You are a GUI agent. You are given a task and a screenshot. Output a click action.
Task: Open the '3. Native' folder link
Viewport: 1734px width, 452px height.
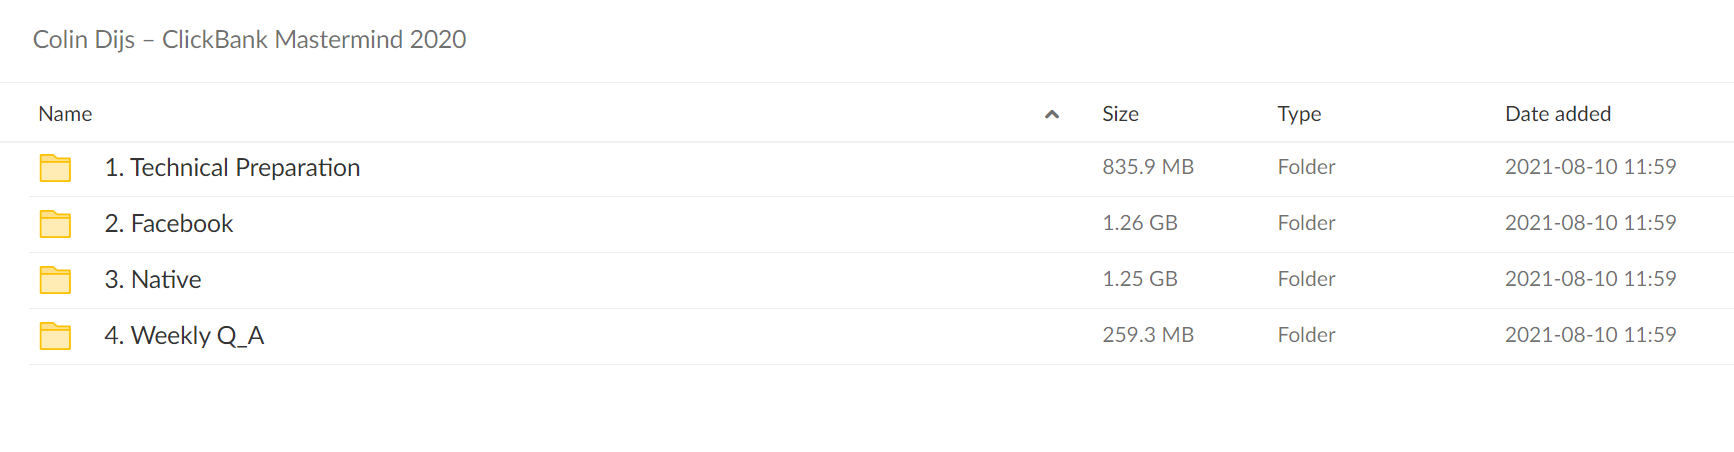(x=153, y=280)
